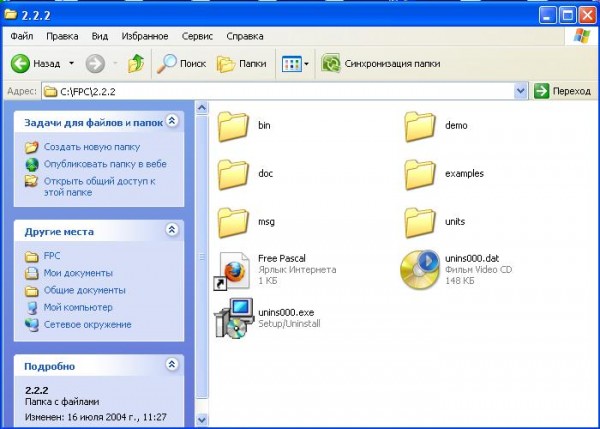Collapse the Подробно details panel
Image resolution: width=600 pixels, height=429 pixels.
pos(172,364)
